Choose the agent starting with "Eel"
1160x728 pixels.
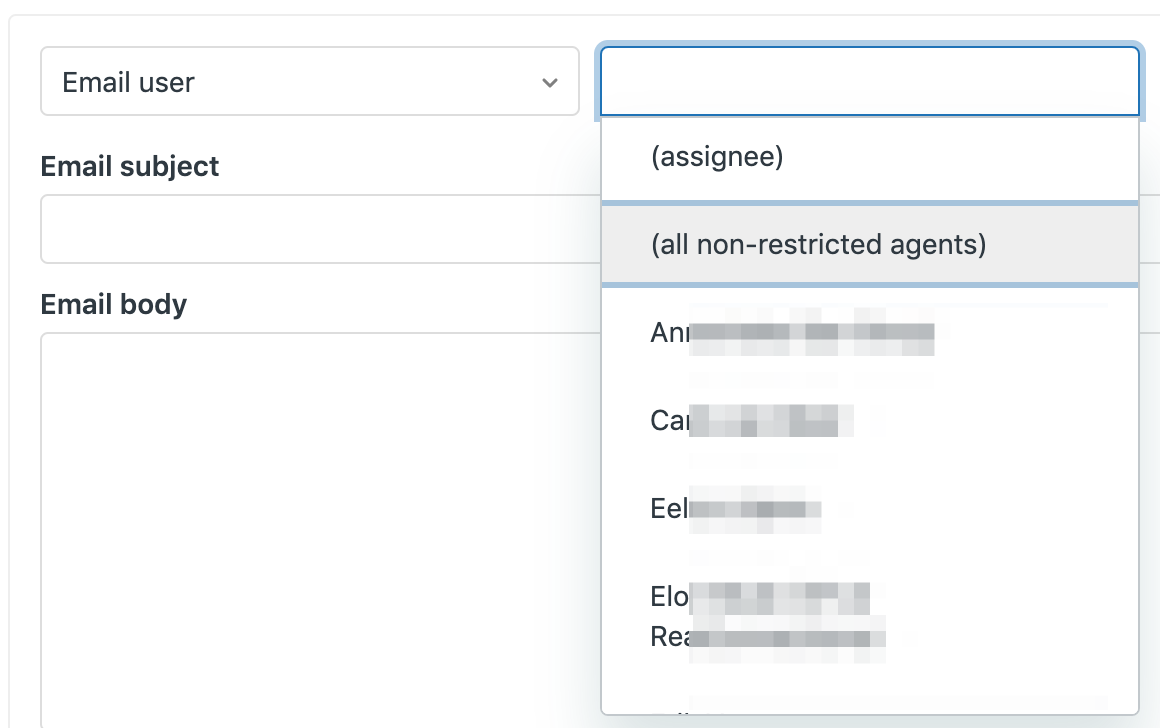pyautogui.click(x=735, y=508)
